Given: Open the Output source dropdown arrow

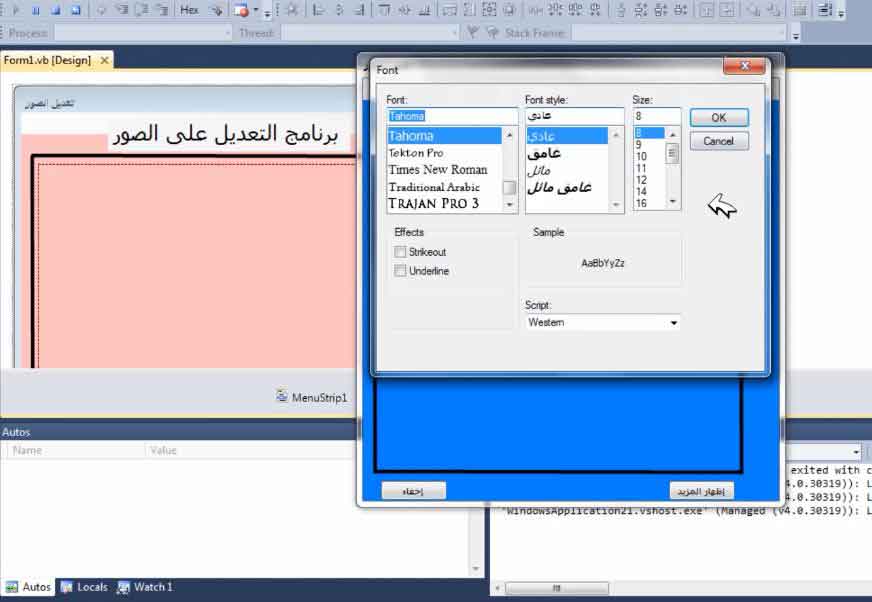Looking at the screenshot, I should [856, 452].
